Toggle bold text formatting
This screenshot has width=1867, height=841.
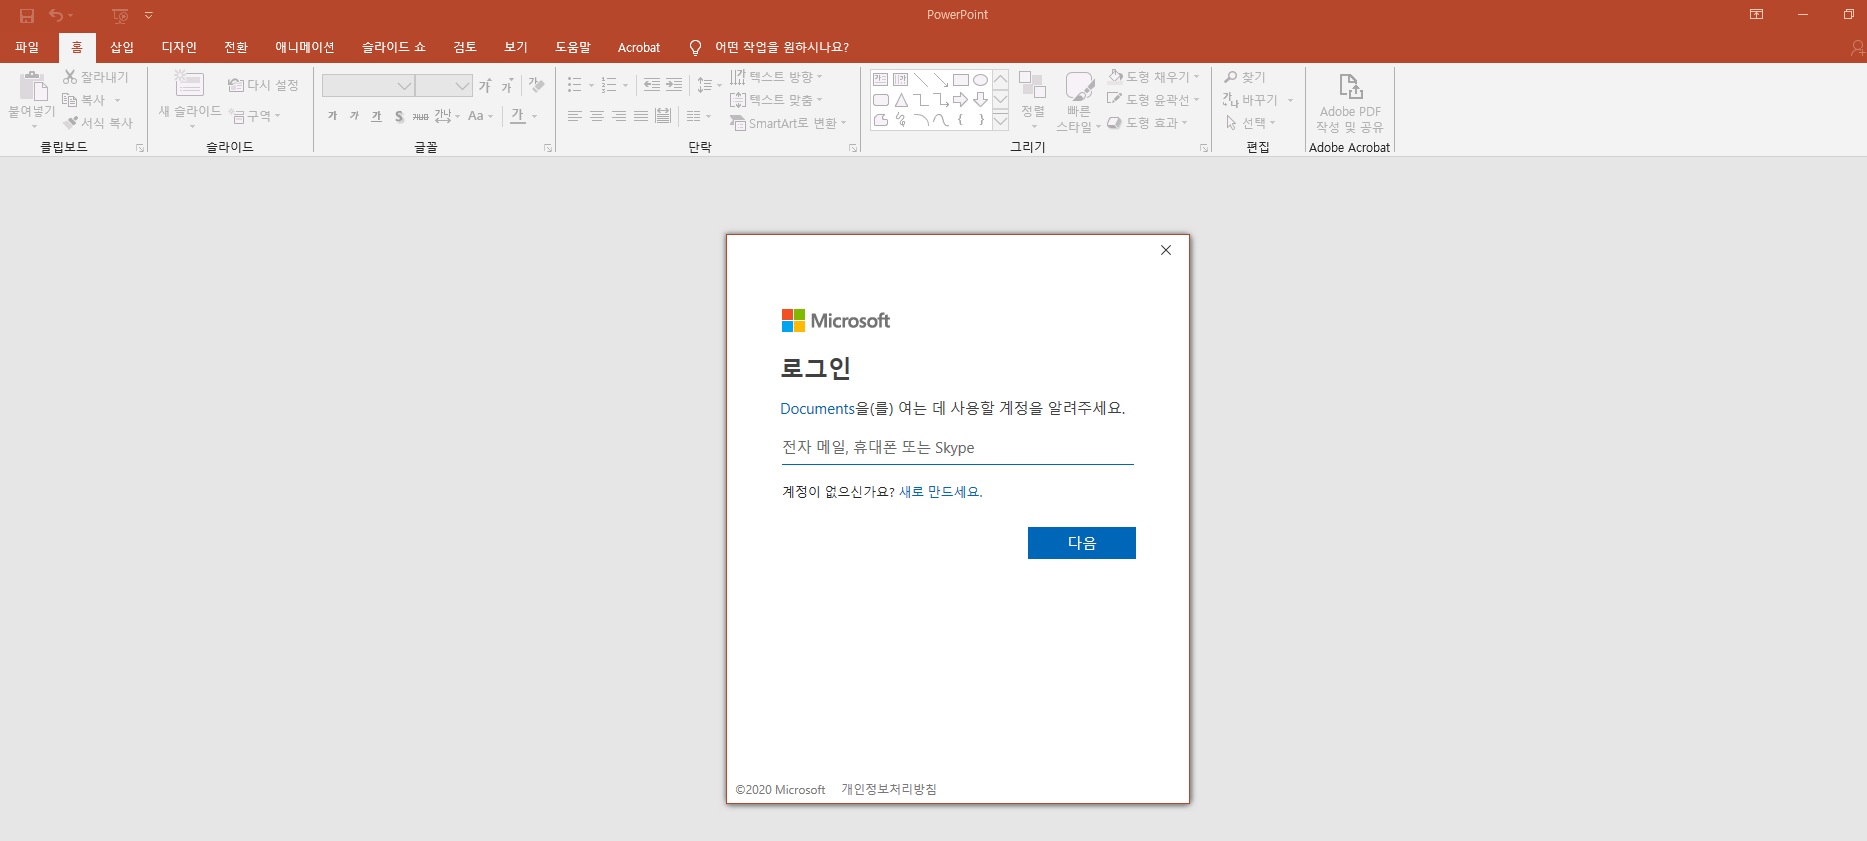pos(333,116)
